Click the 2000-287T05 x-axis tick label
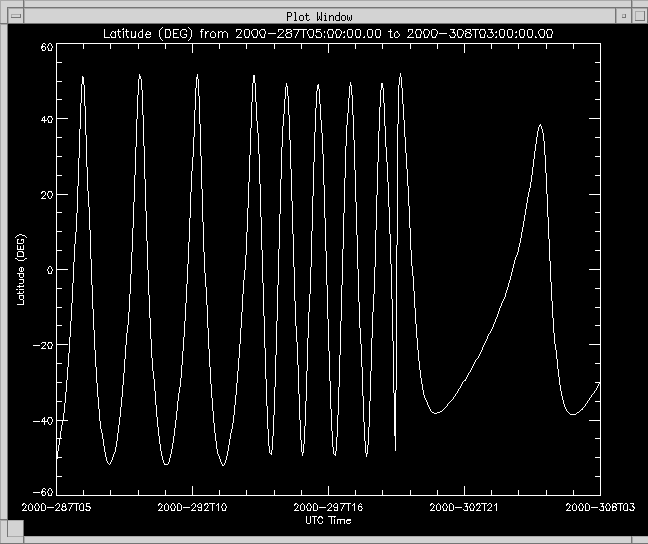The height and width of the screenshot is (544, 648). [x=57, y=508]
